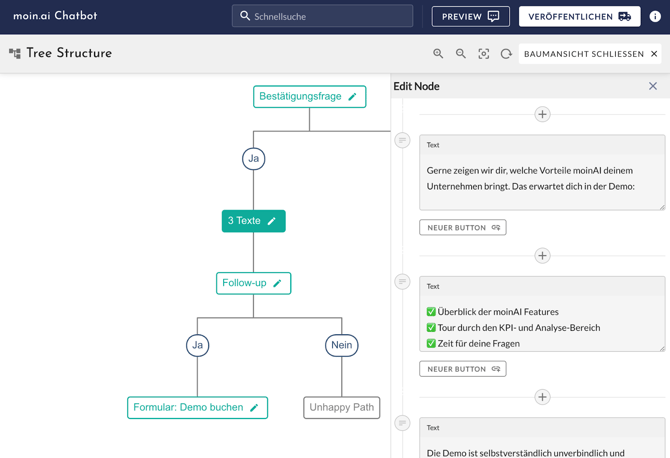This screenshot has width=670, height=458.
Task: Focus the Schnellsuche search field
Action: (330, 16)
